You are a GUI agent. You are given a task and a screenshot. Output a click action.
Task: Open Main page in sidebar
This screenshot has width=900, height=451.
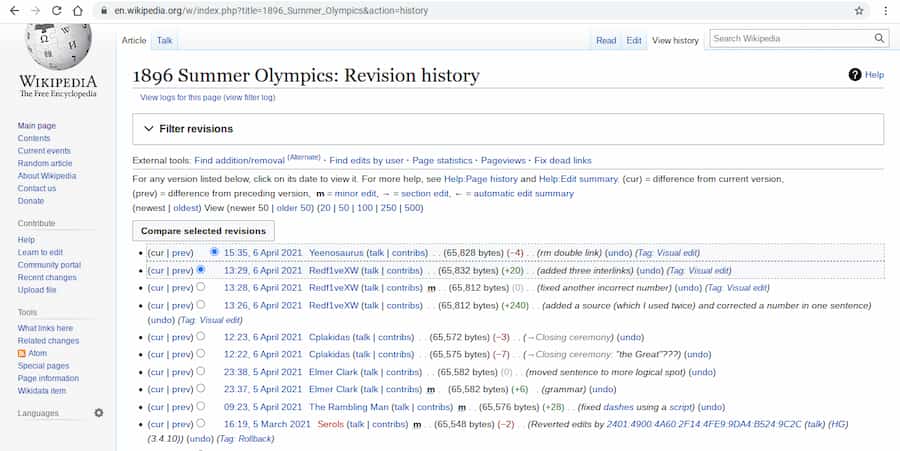click(x=37, y=126)
